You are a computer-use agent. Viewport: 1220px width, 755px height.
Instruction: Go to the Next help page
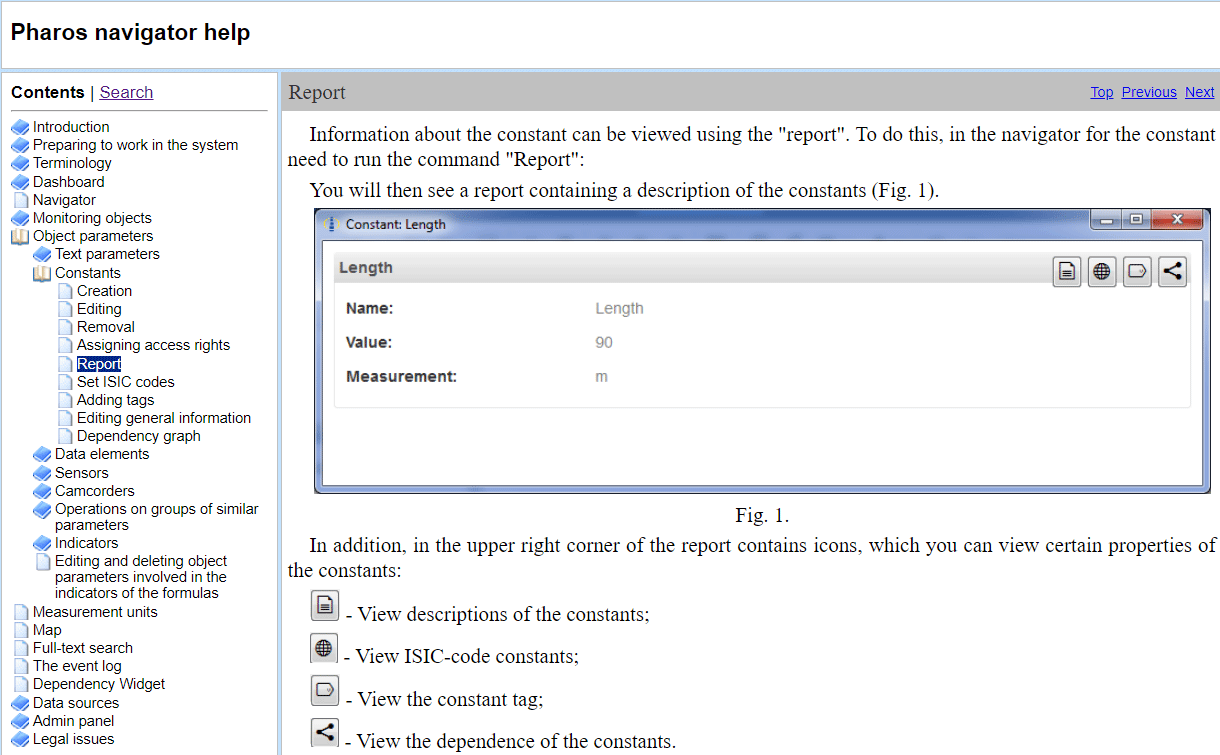(x=1199, y=92)
